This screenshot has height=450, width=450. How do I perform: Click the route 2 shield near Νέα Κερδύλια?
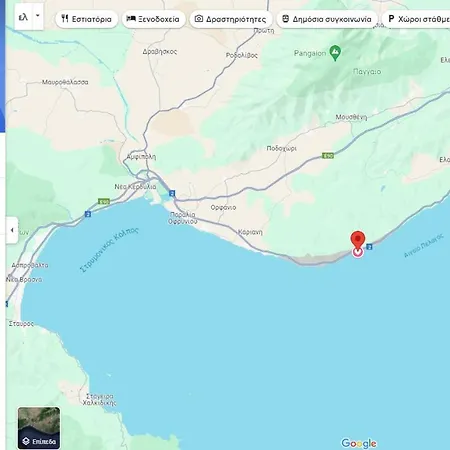[172, 193]
